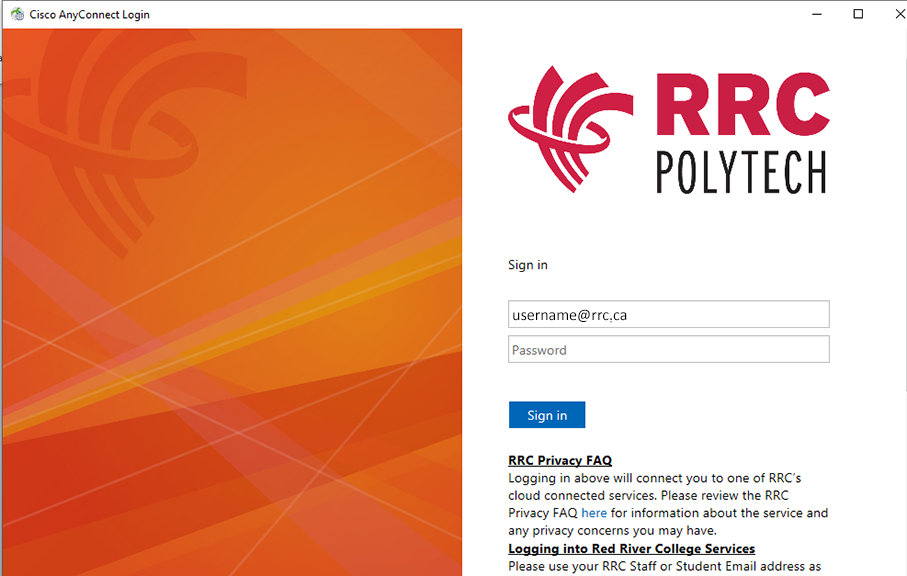The height and width of the screenshot is (576, 907).
Task: Click the Cisco AnyConnect title bar icon
Action: (x=17, y=14)
